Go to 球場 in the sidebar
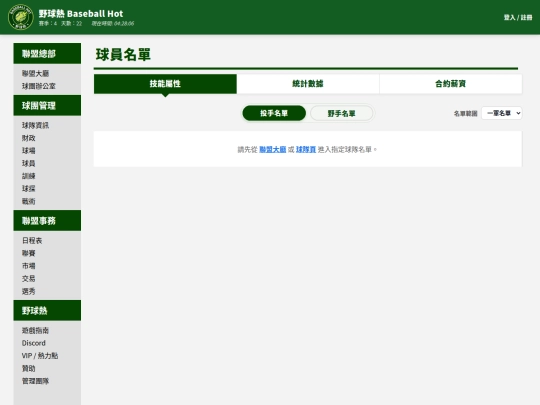The image size is (540, 405). coord(29,150)
